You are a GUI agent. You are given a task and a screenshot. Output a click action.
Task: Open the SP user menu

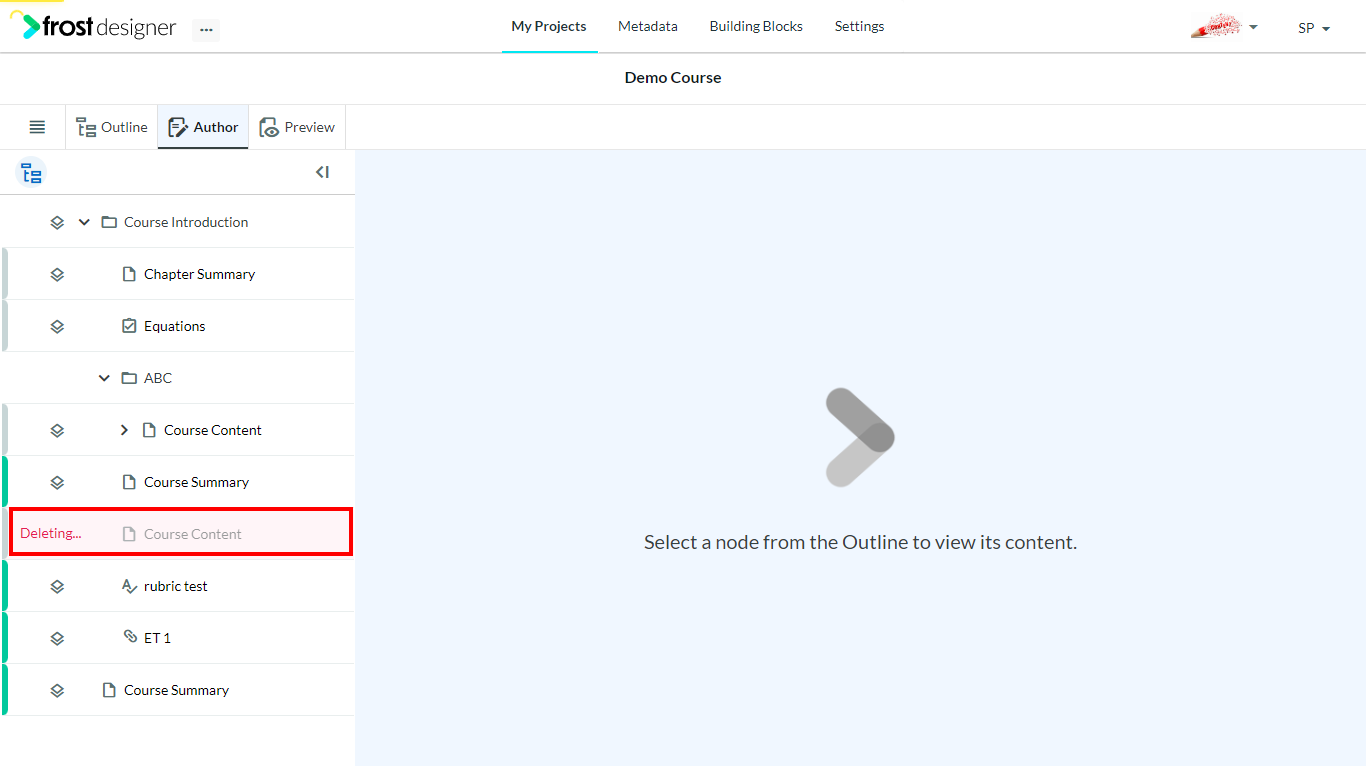1314,28
